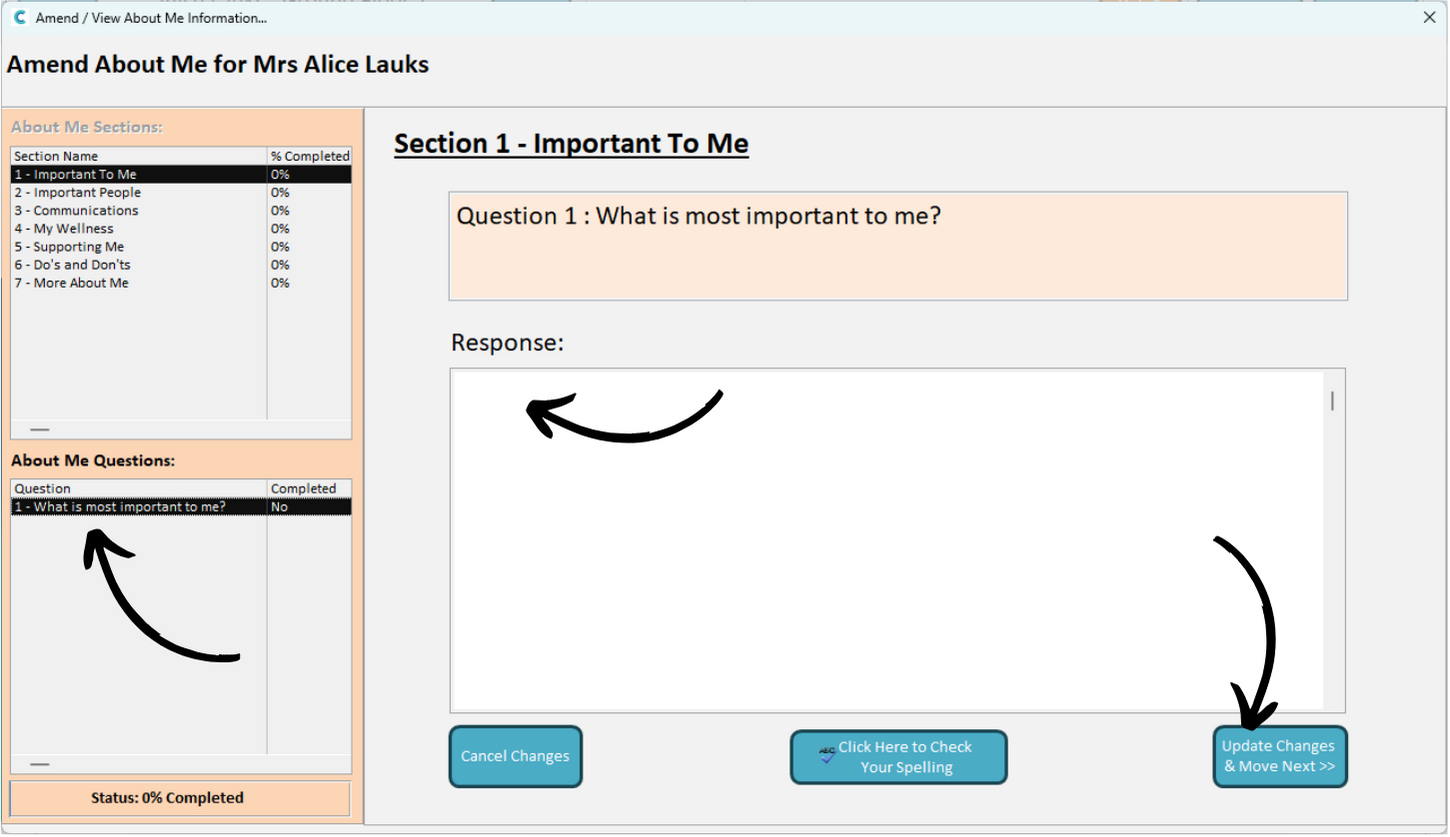This screenshot has width=1450, height=837.
Task: Open the 3 - Communications section
Action: pos(181,210)
